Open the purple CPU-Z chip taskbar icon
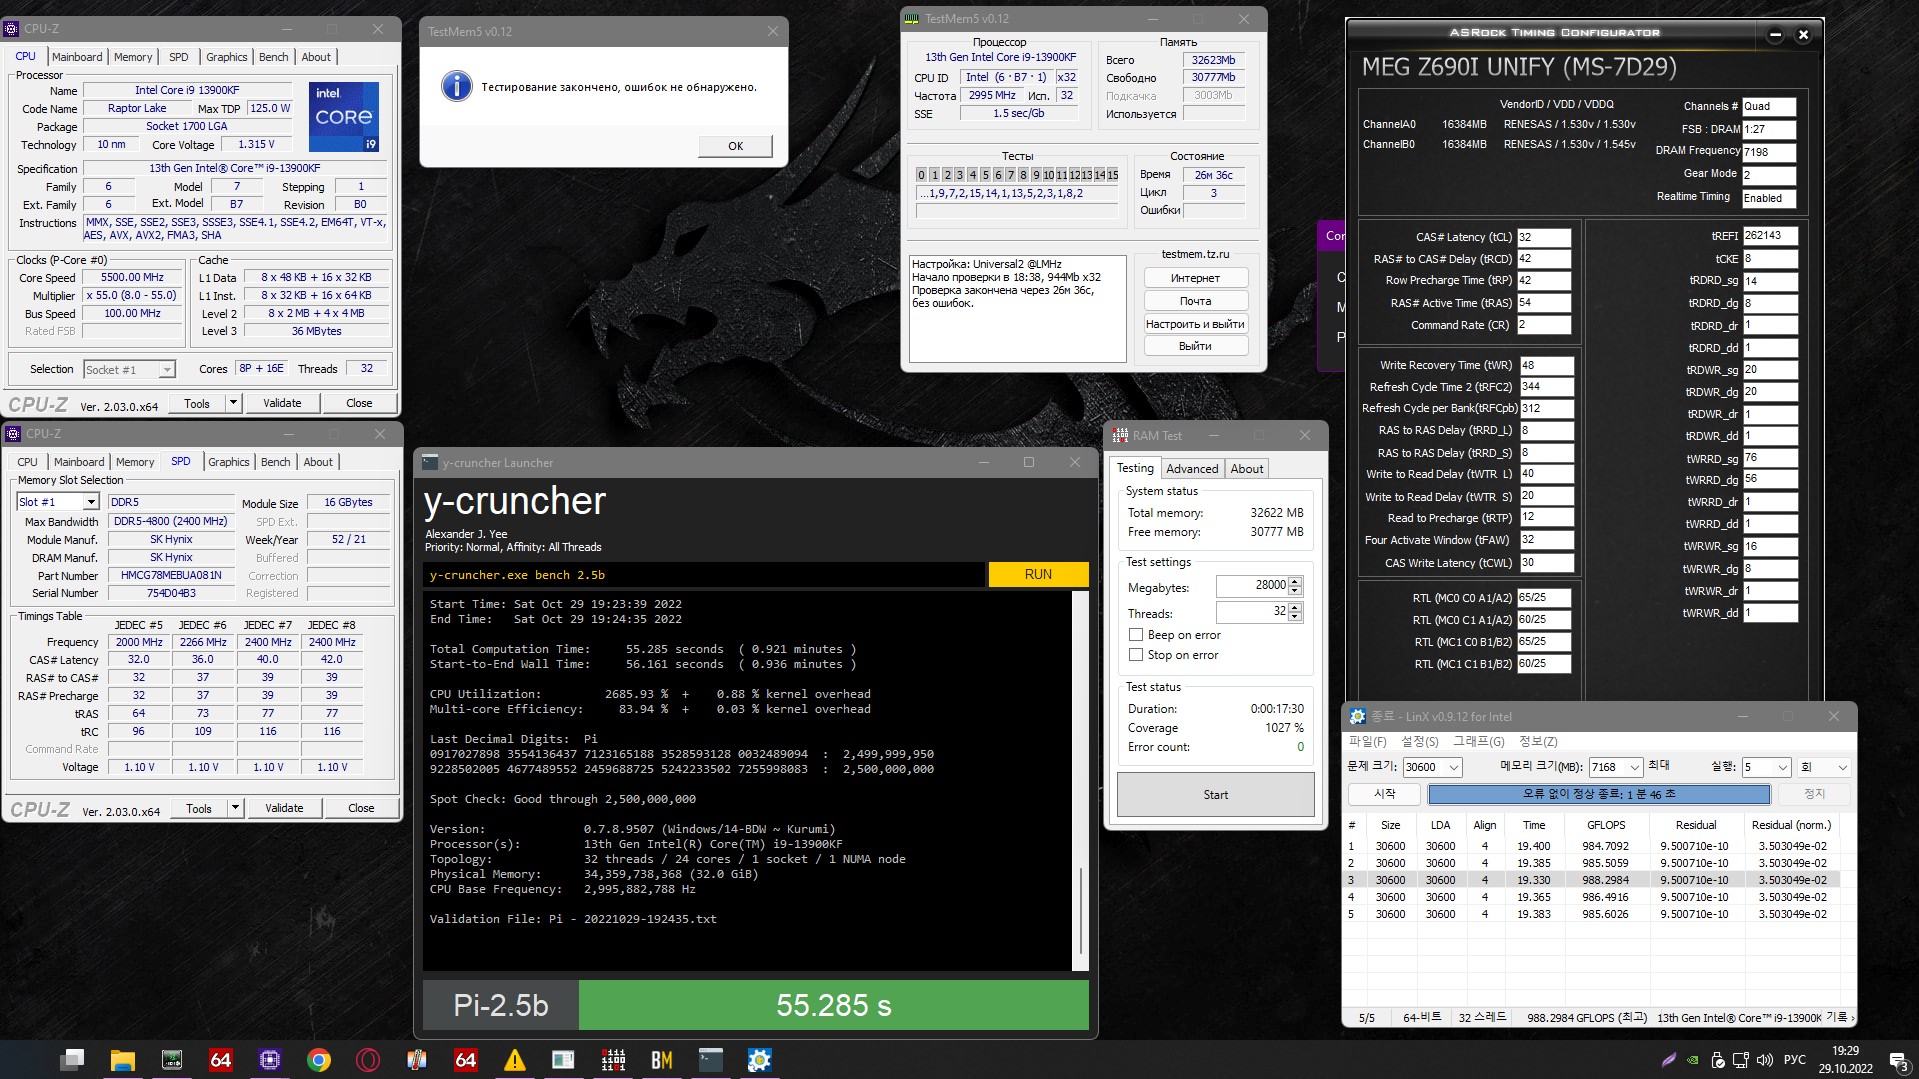This screenshot has width=1919, height=1079. coord(269,1060)
